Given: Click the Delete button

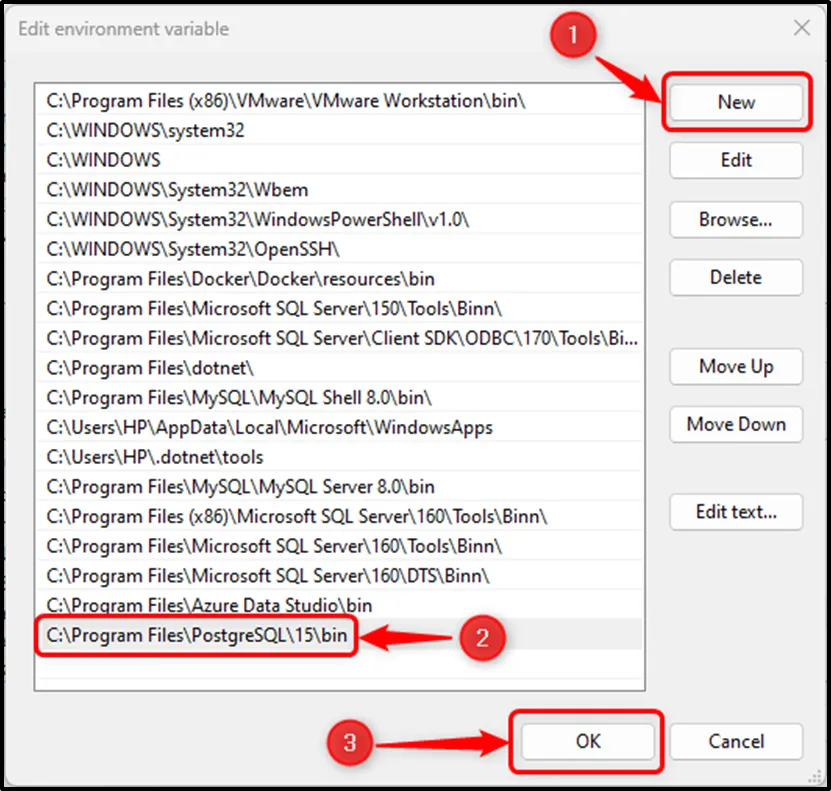Looking at the screenshot, I should 735,277.
